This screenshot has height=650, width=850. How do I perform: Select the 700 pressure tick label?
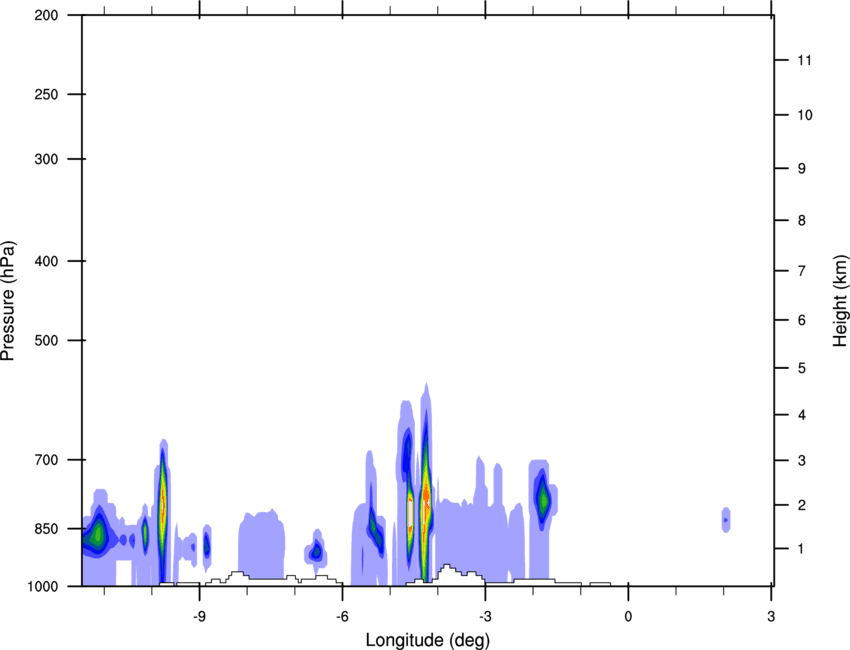pyautogui.click(x=46, y=460)
